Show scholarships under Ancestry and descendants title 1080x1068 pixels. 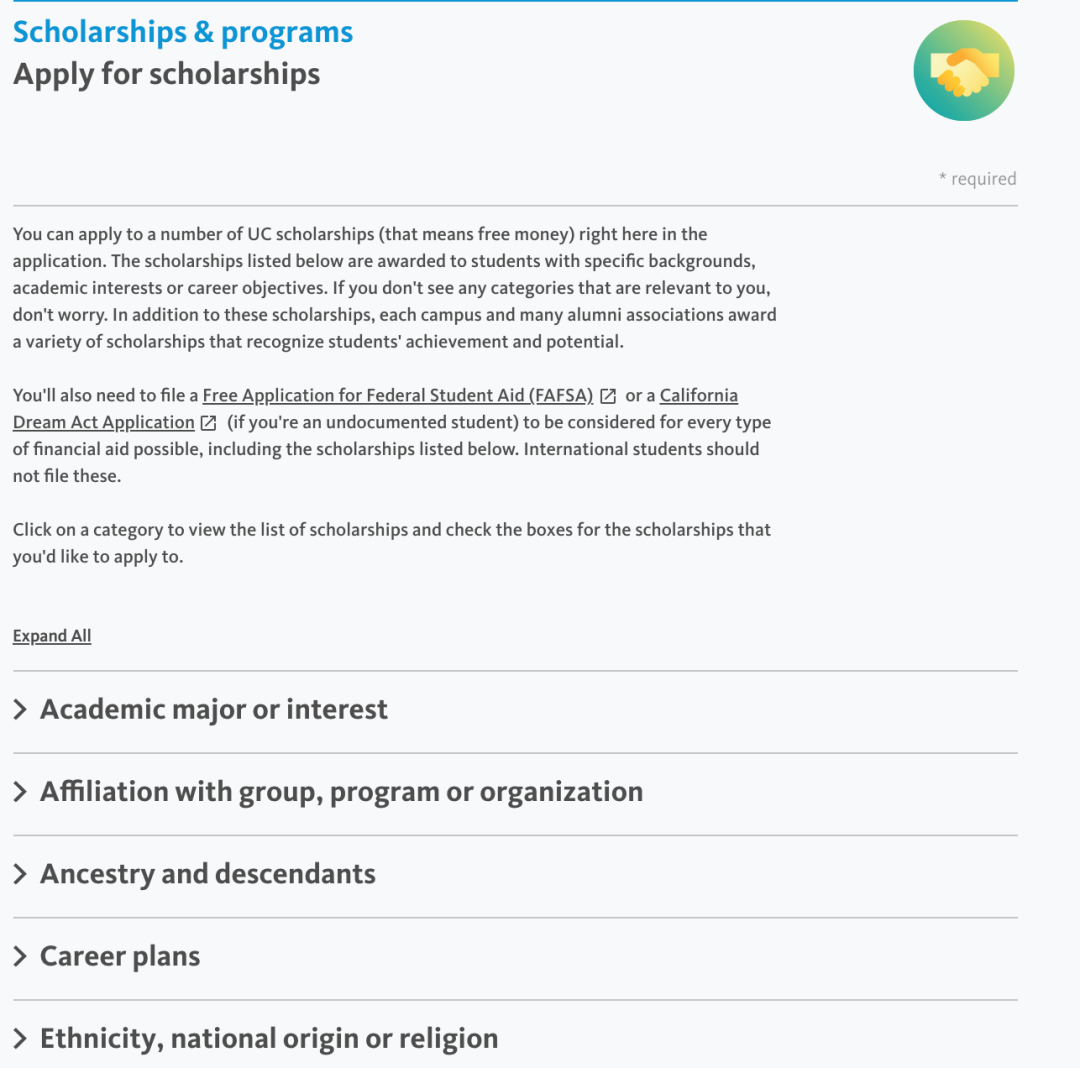(x=207, y=874)
